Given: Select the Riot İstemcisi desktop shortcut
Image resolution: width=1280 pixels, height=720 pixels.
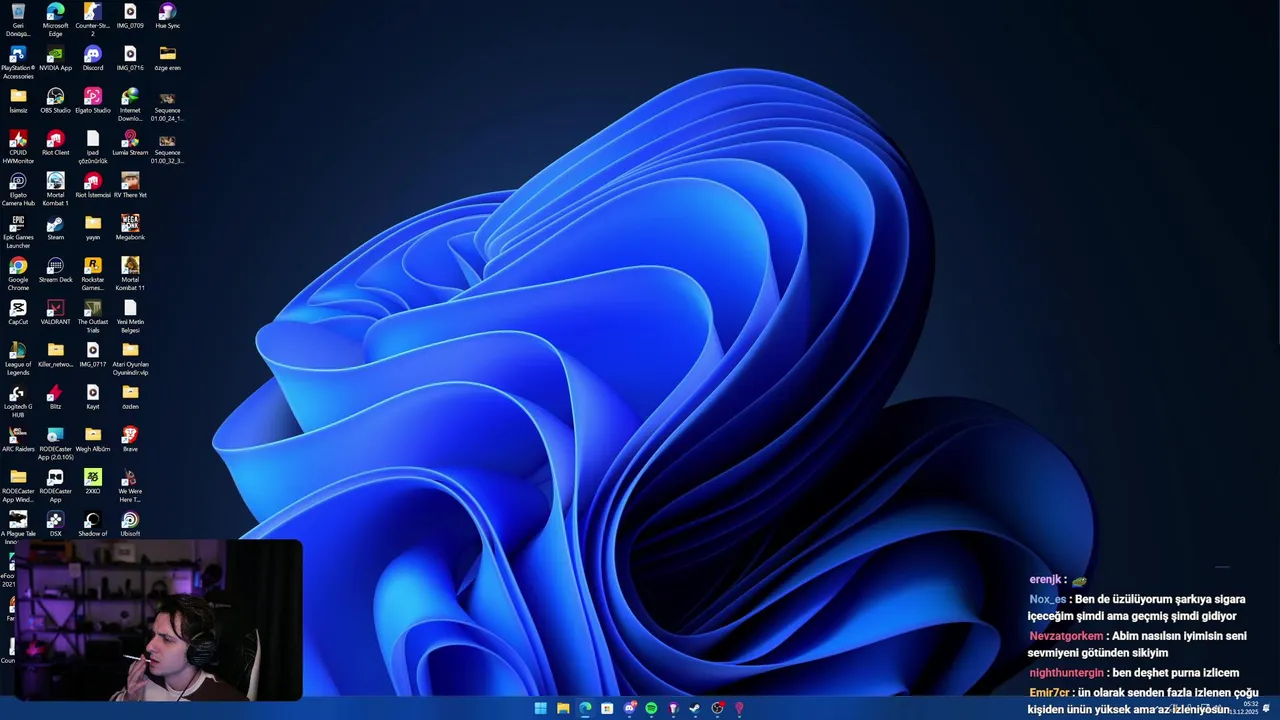Looking at the screenshot, I should pyautogui.click(x=92, y=185).
